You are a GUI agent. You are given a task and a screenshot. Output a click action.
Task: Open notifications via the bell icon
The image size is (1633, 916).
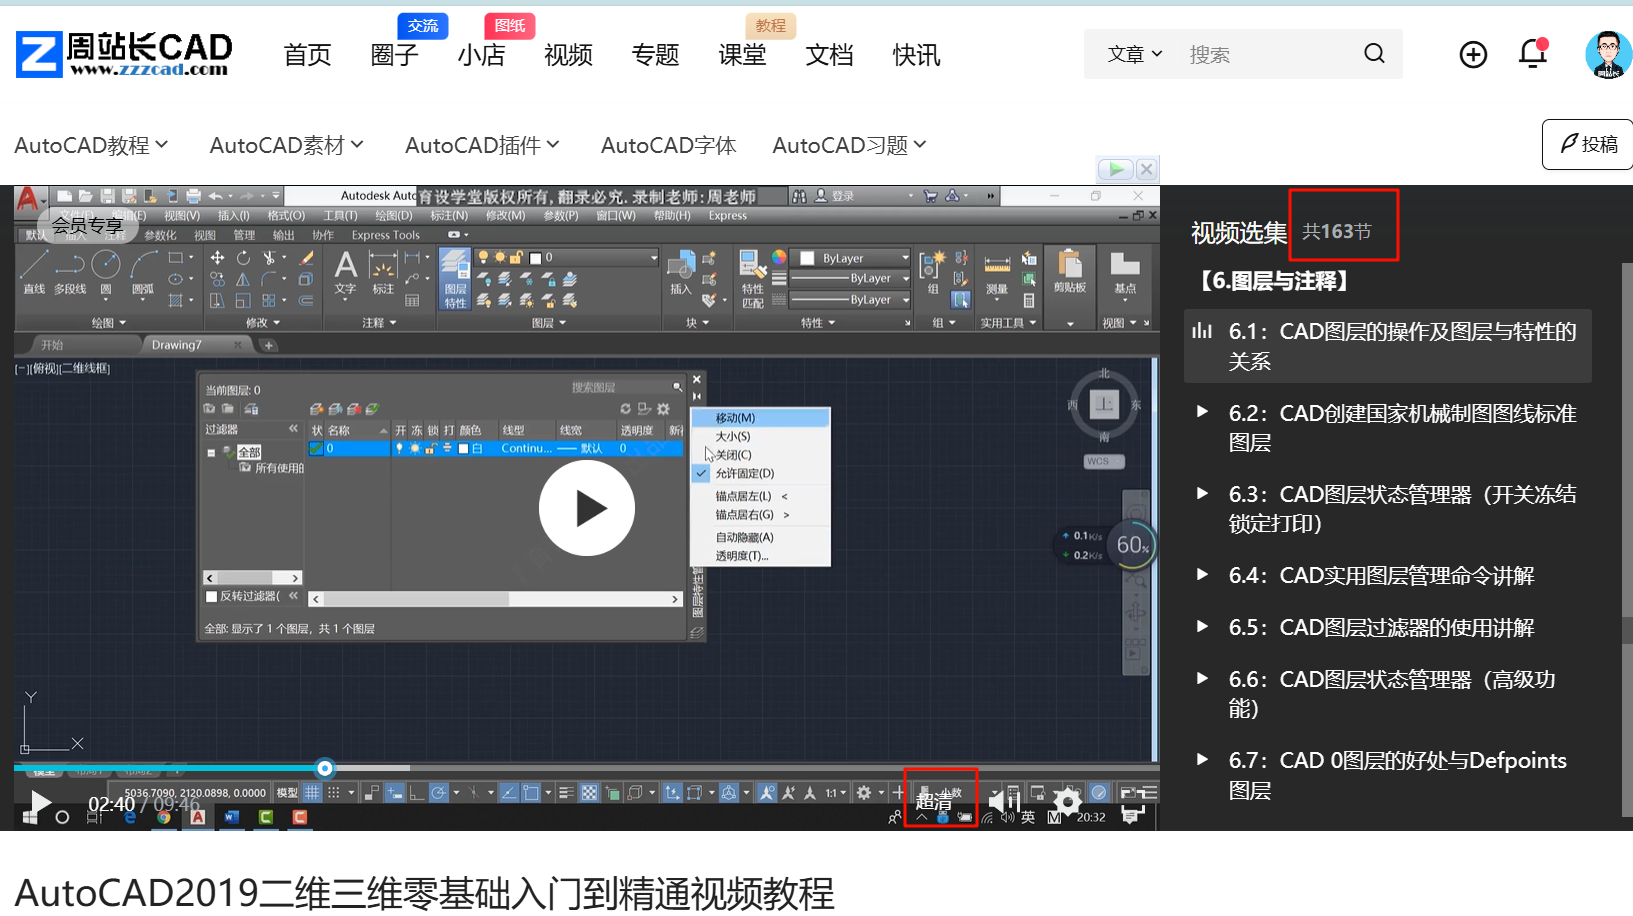(x=1533, y=53)
